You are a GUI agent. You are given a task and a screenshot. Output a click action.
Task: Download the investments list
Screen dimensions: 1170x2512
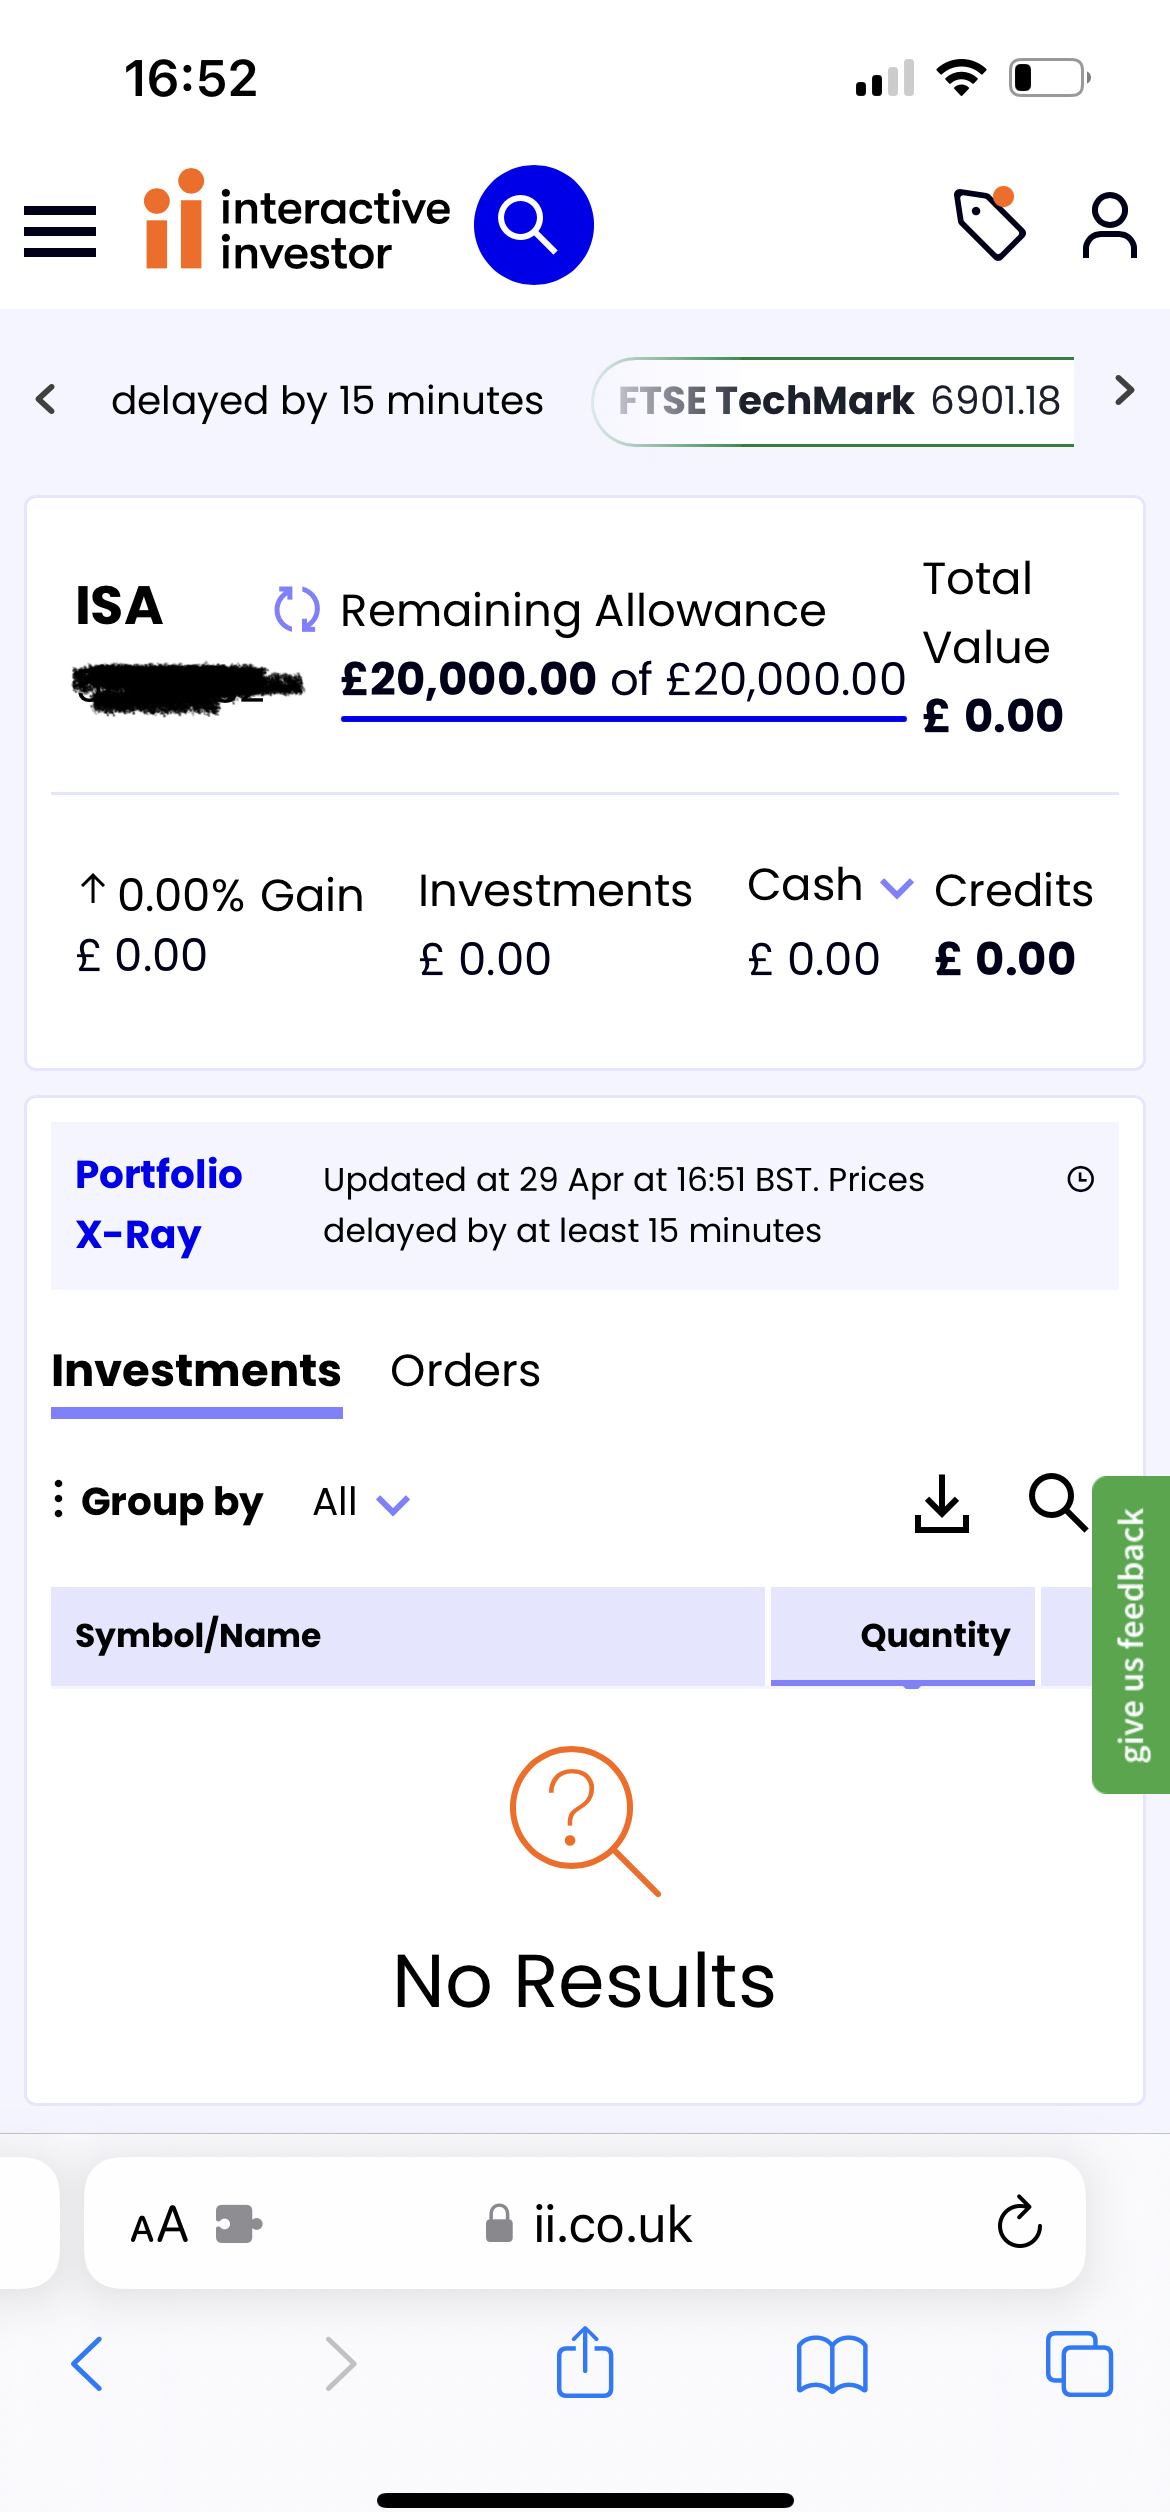tap(941, 1503)
